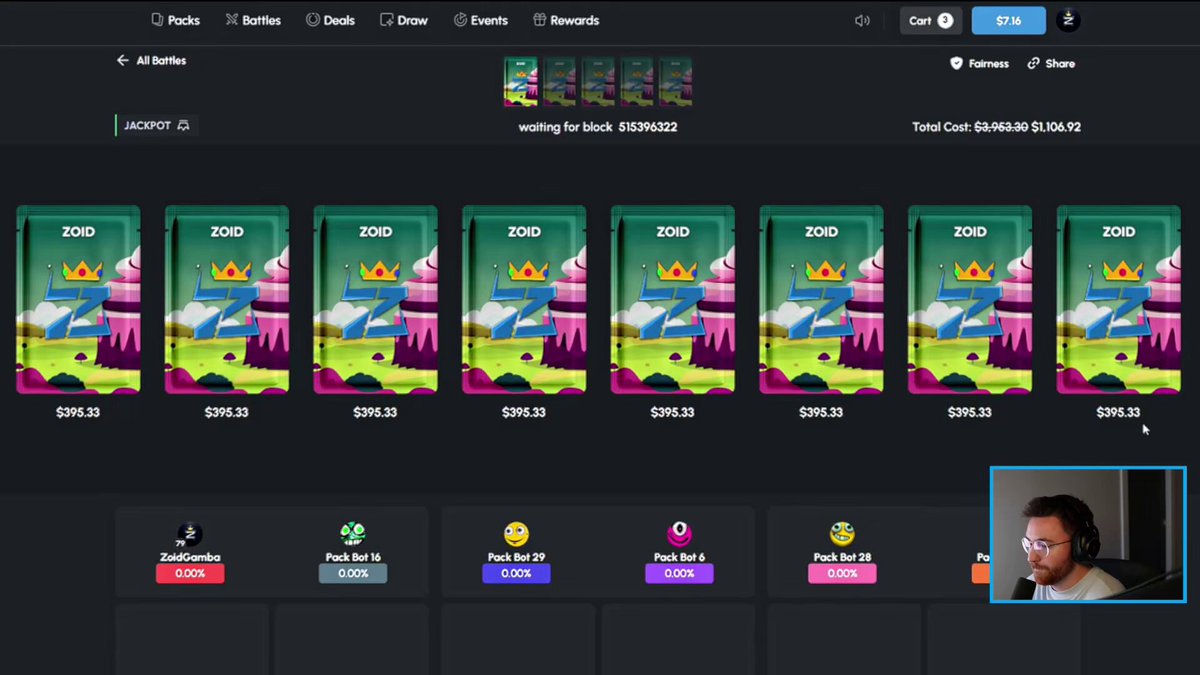
Task: Click the "waiting for block 515396322" status
Action: point(598,127)
